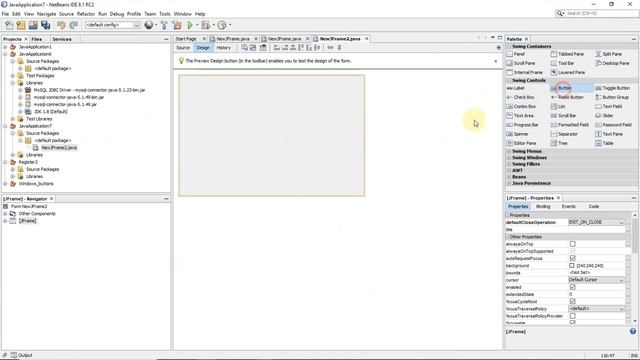Expand the Swing Menus palette category
Image resolution: width=640 pixels, height=360 pixels.
pyautogui.click(x=509, y=151)
